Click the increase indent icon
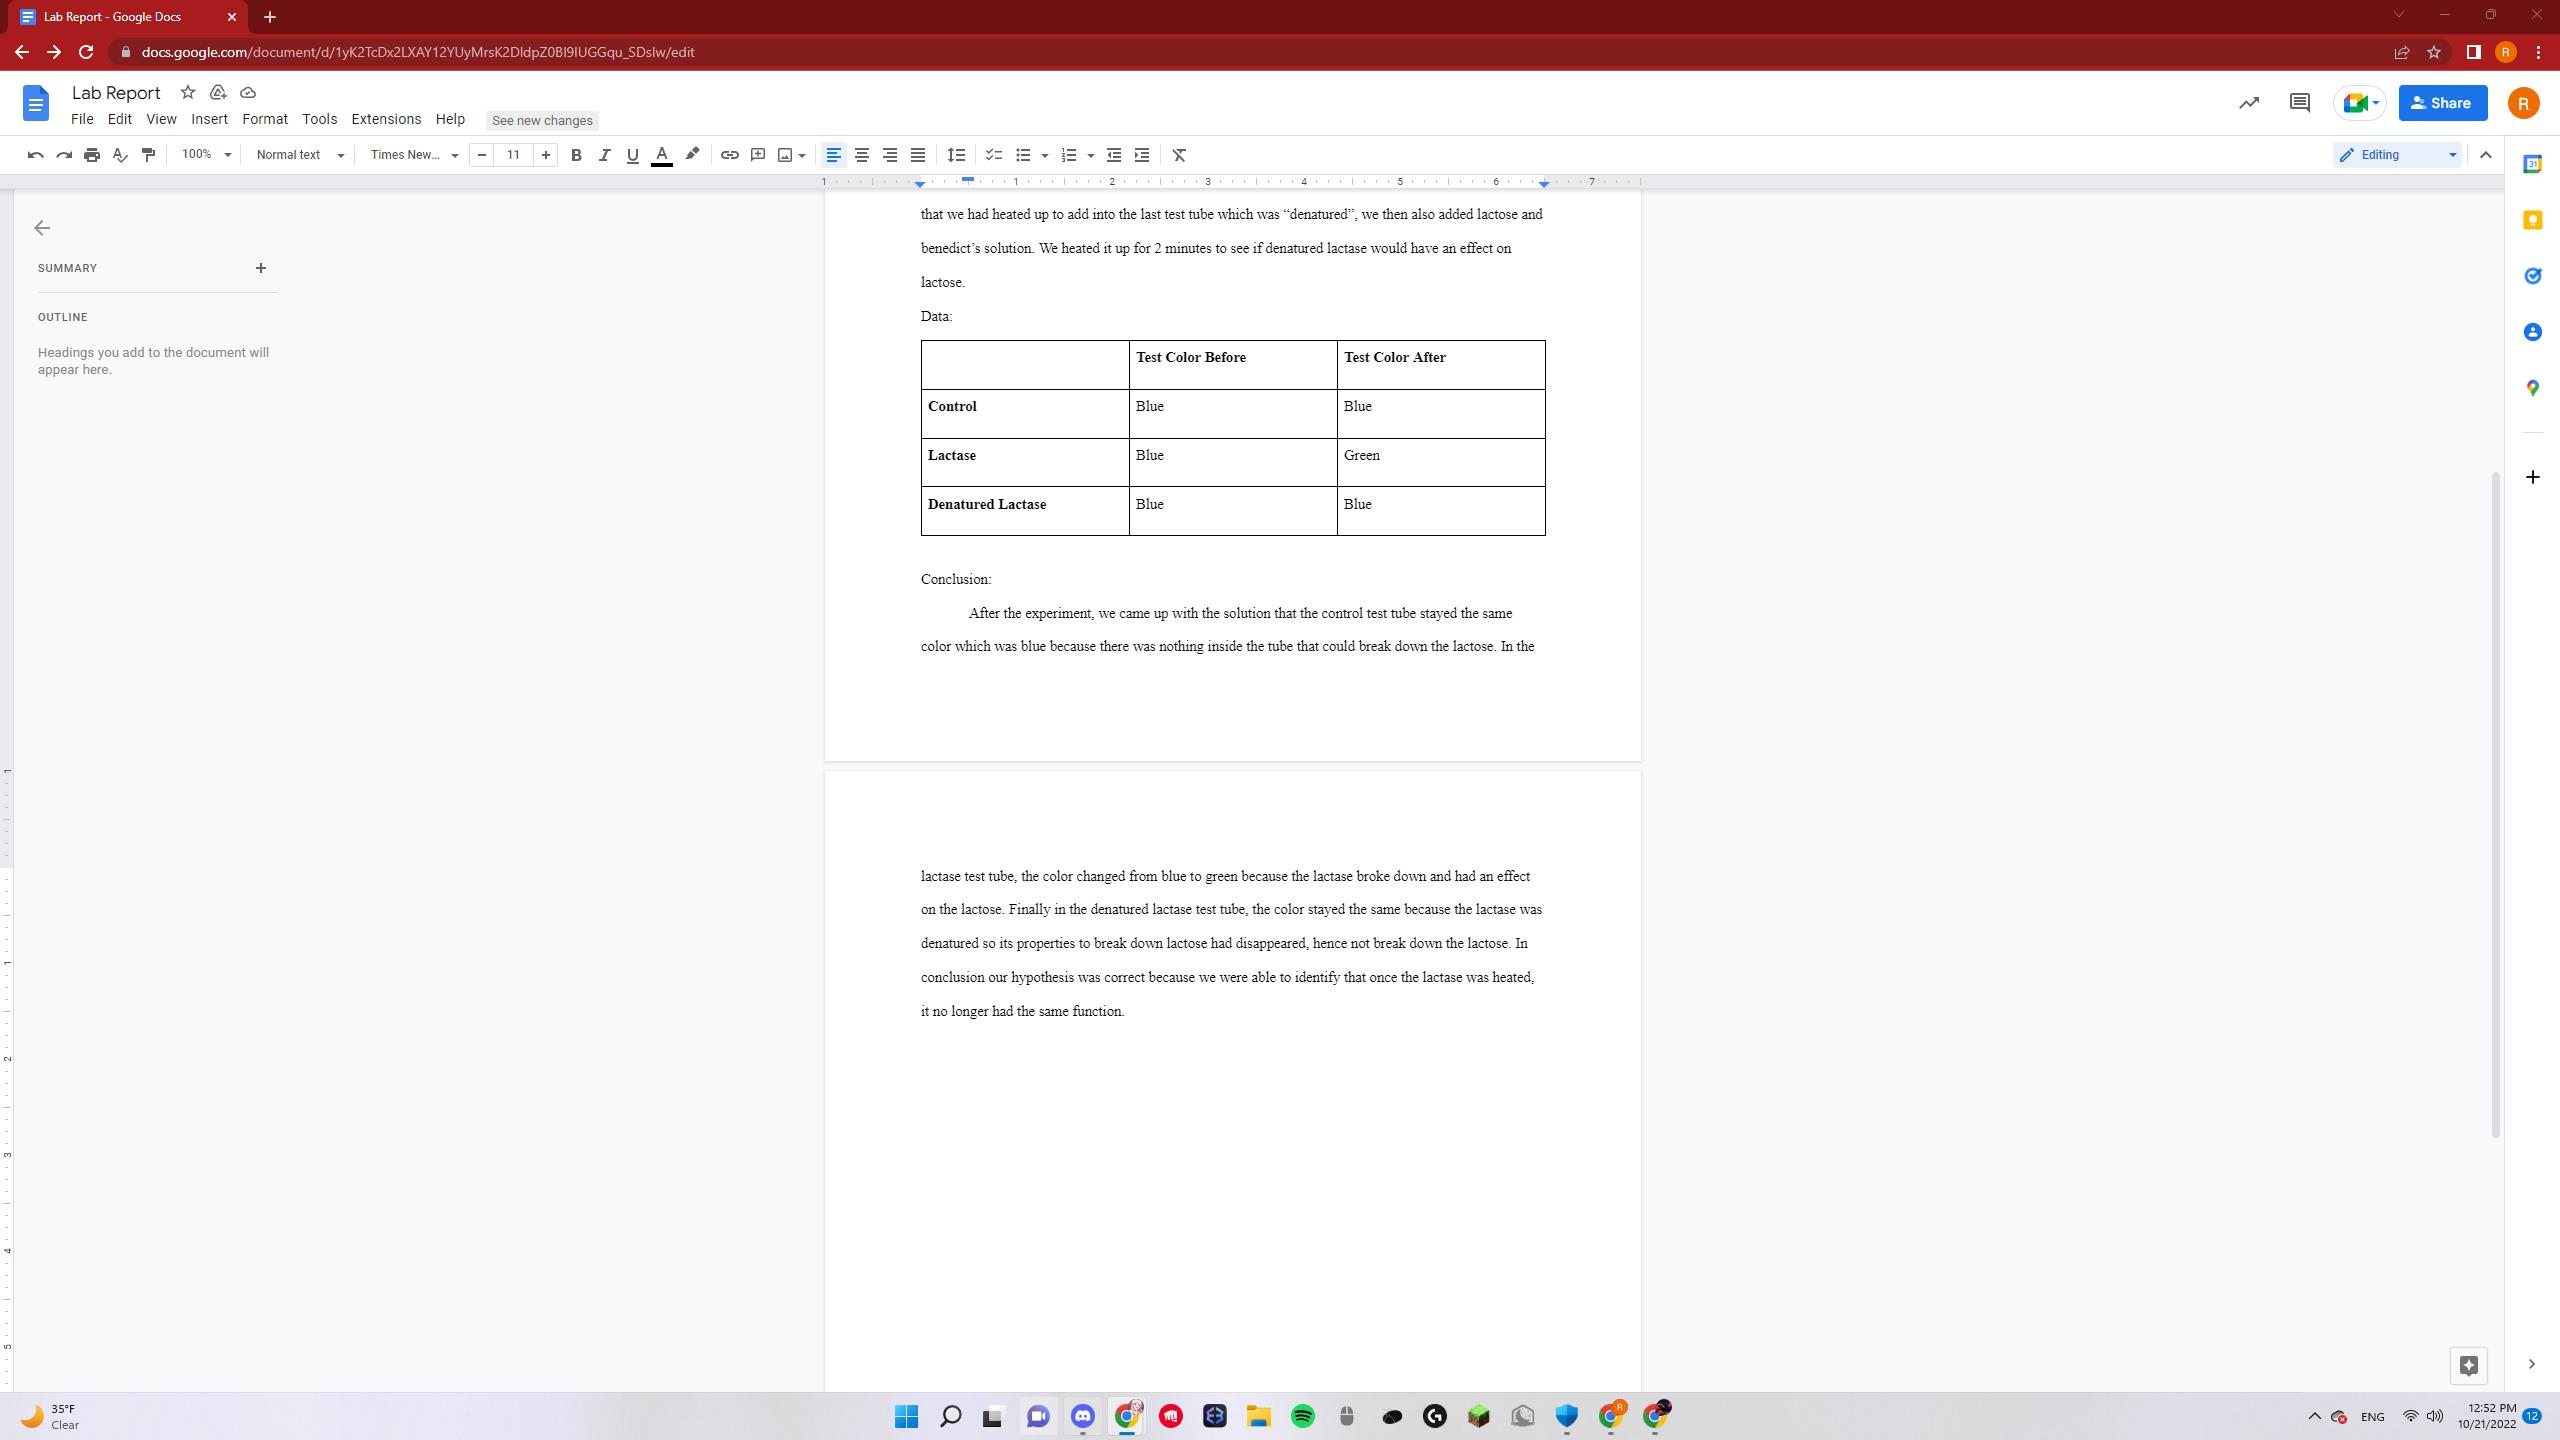 [x=1142, y=155]
